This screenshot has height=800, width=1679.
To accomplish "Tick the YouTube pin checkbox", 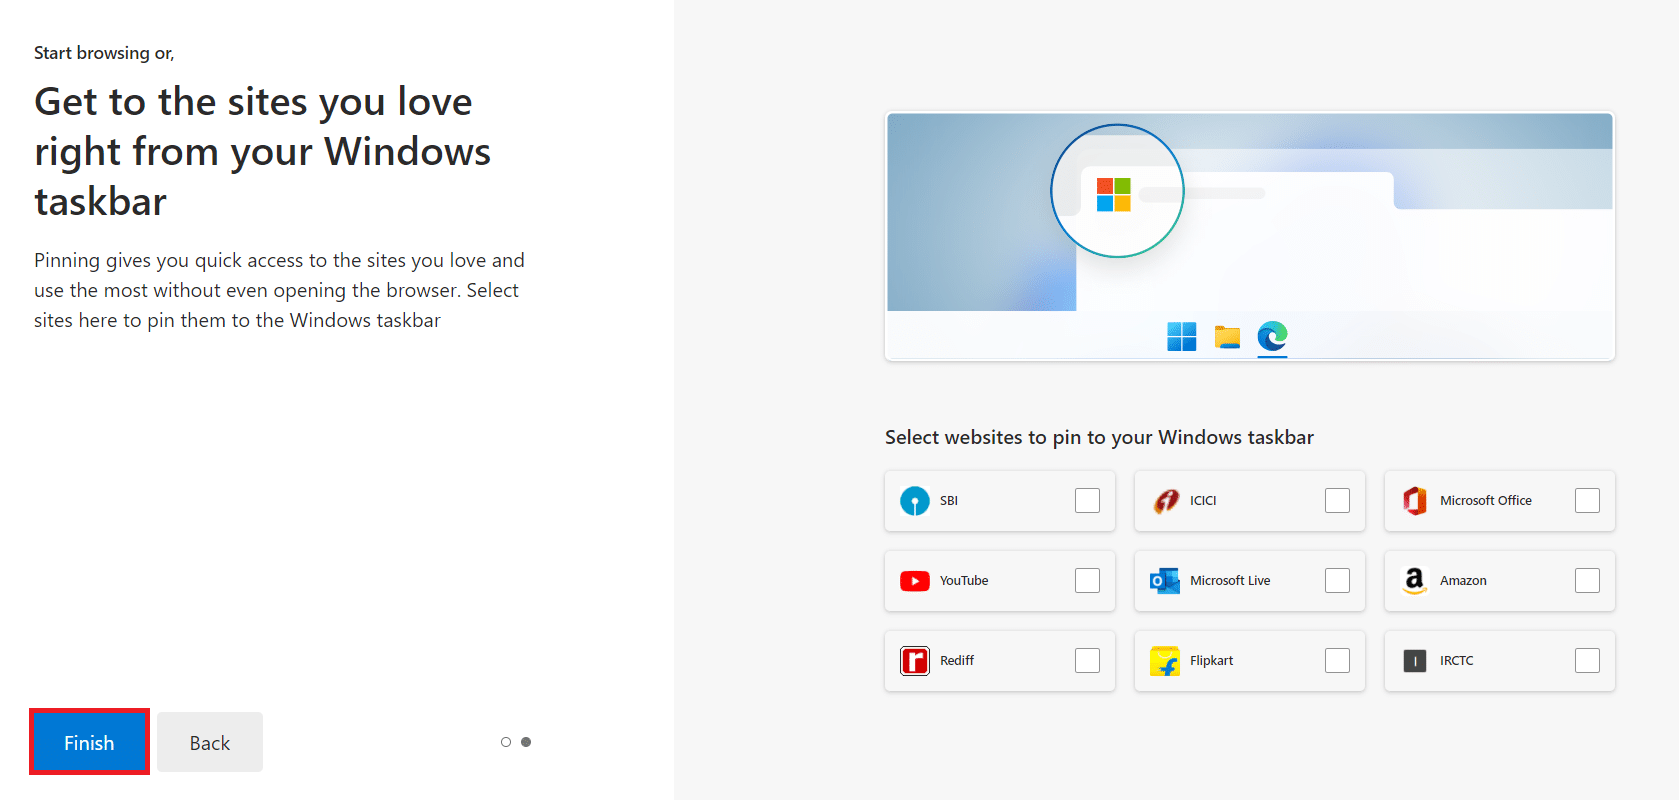I will tap(1087, 581).
